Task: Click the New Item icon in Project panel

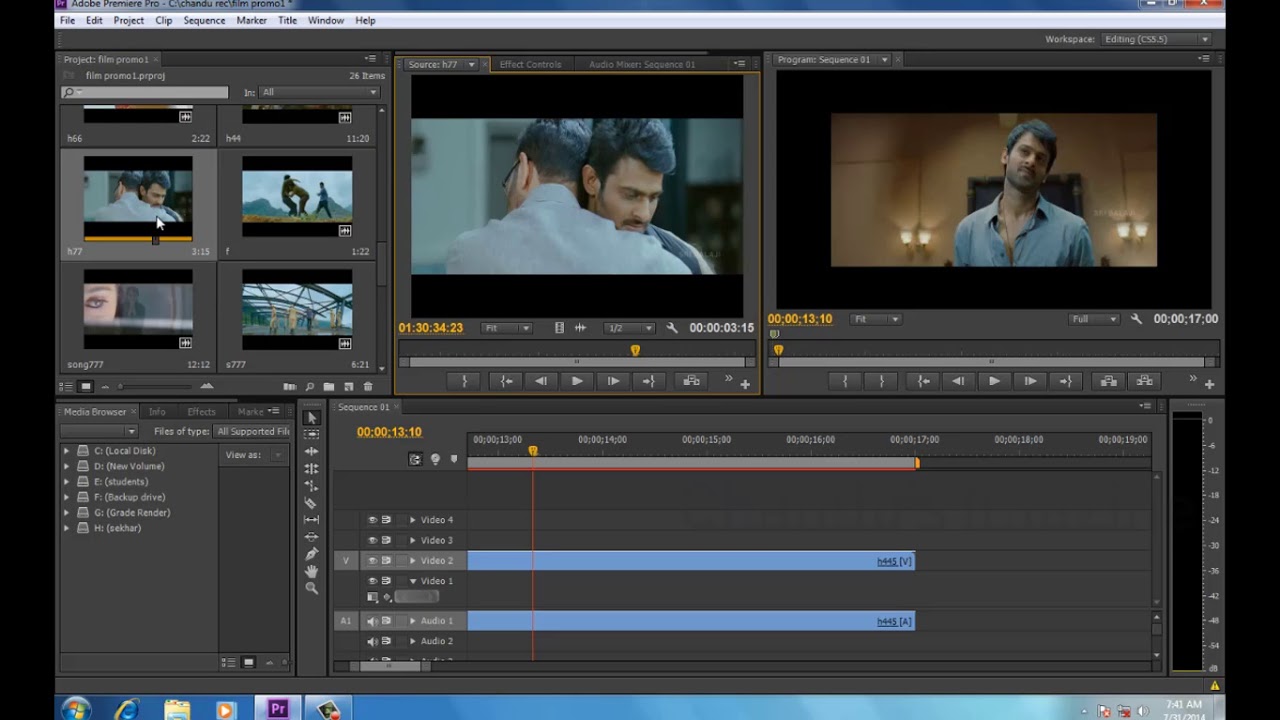Action: (349, 386)
